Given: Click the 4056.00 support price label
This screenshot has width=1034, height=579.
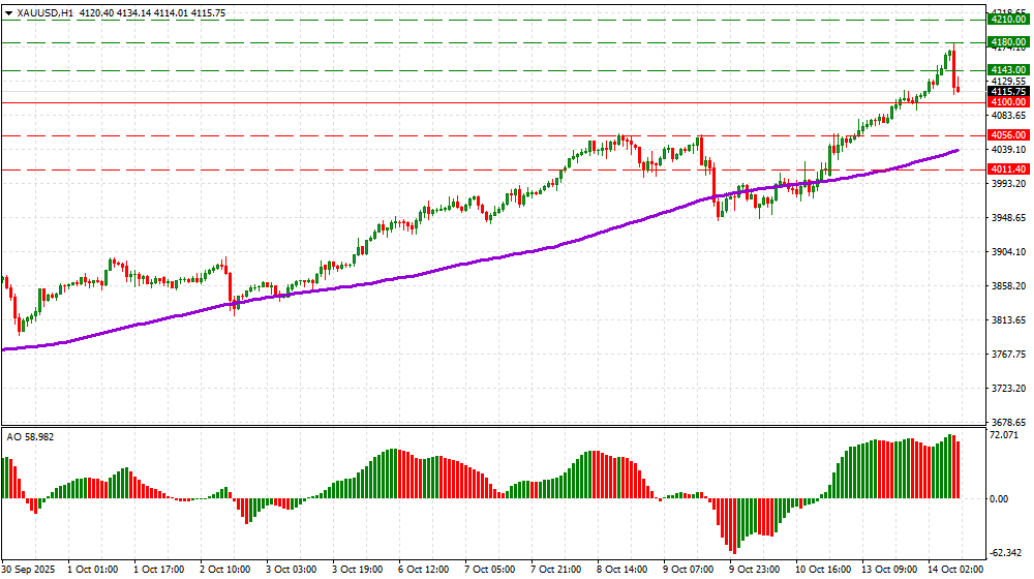Looking at the screenshot, I should [x=1009, y=135].
